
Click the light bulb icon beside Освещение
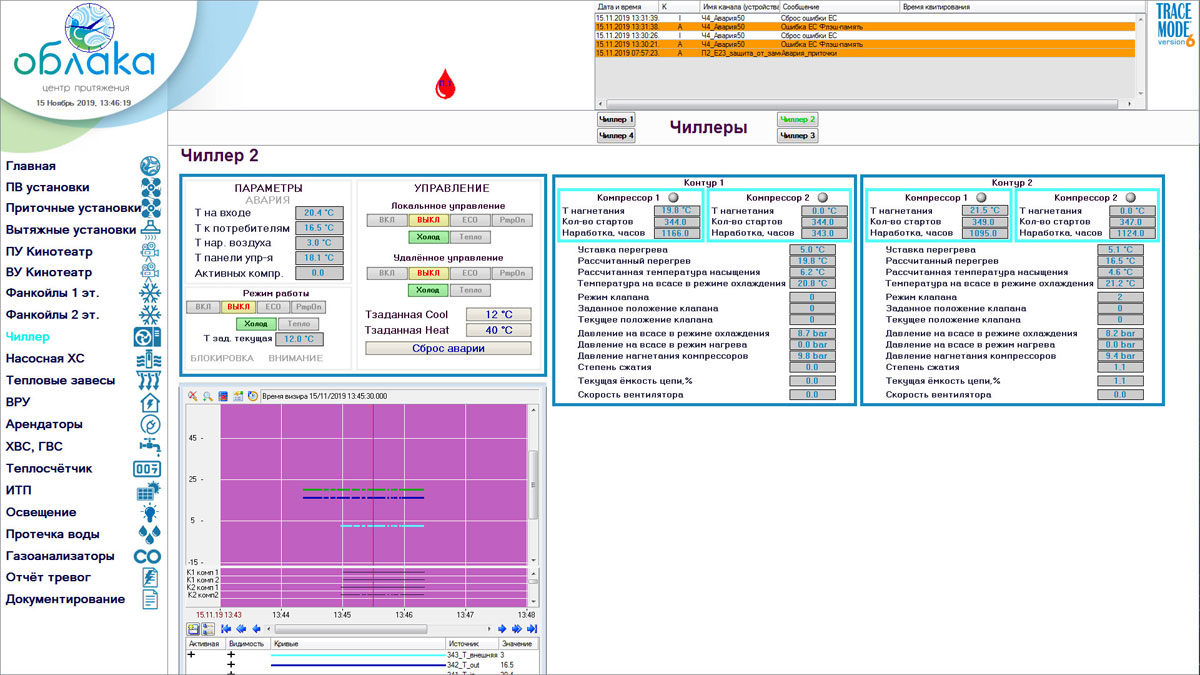pyautogui.click(x=149, y=513)
